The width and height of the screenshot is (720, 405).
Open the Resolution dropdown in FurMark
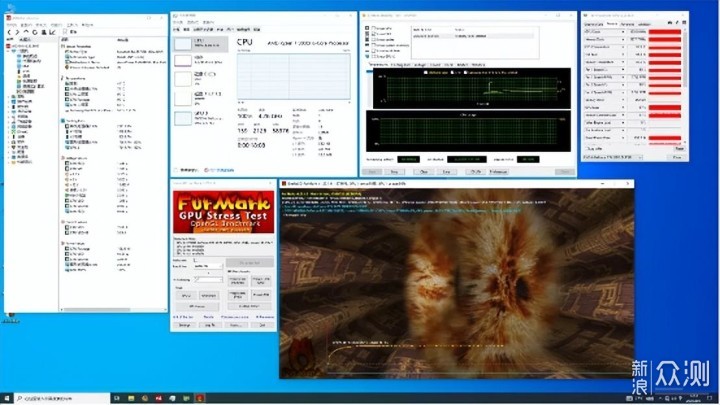pos(208,266)
